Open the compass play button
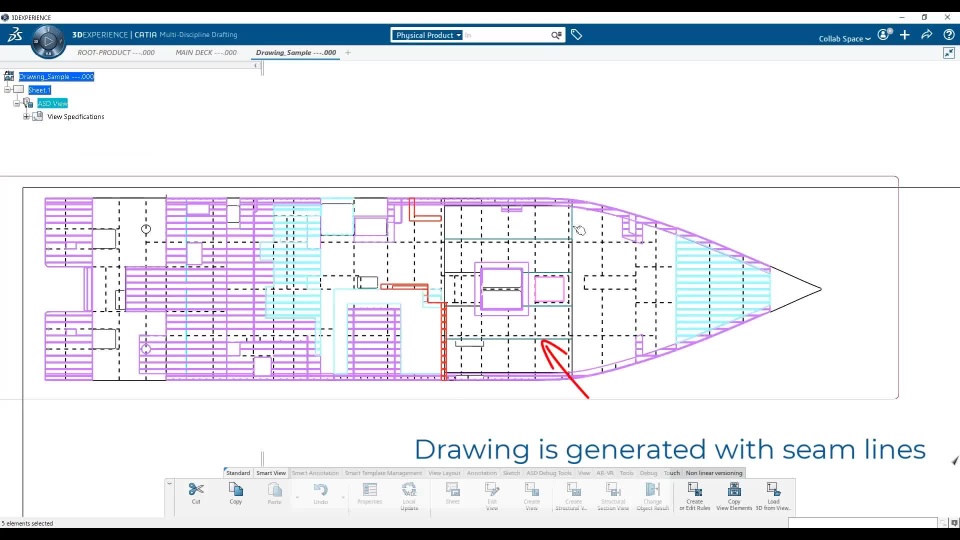The image size is (960, 540). tap(48, 42)
